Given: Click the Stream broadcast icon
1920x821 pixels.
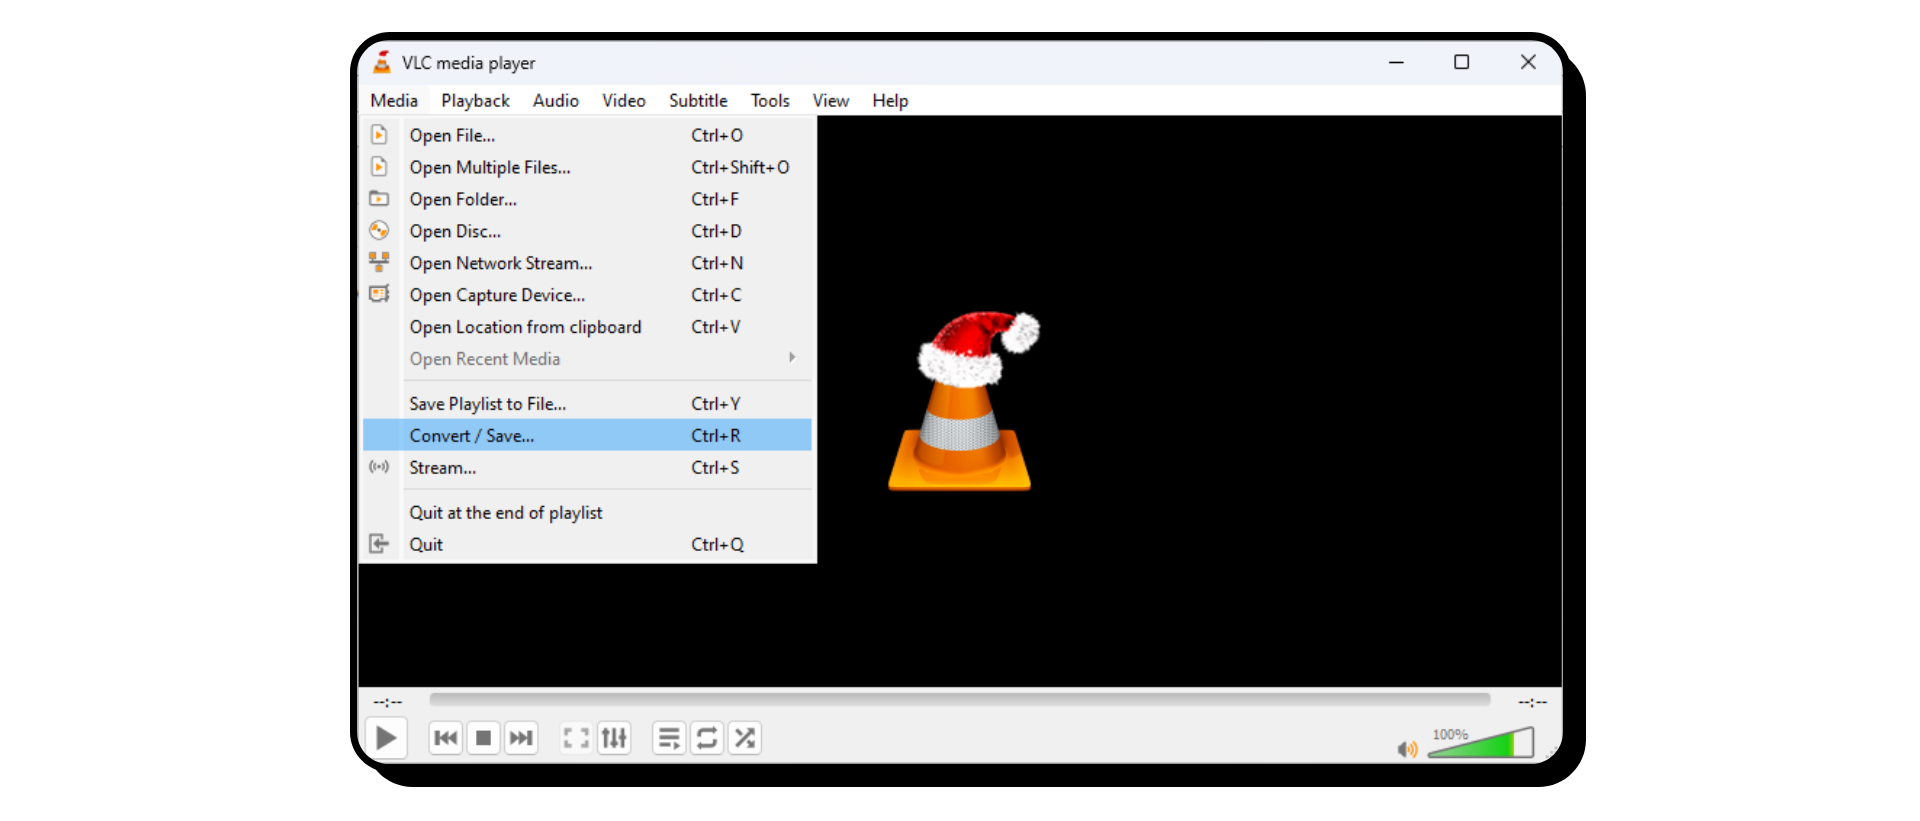Looking at the screenshot, I should point(379,467).
